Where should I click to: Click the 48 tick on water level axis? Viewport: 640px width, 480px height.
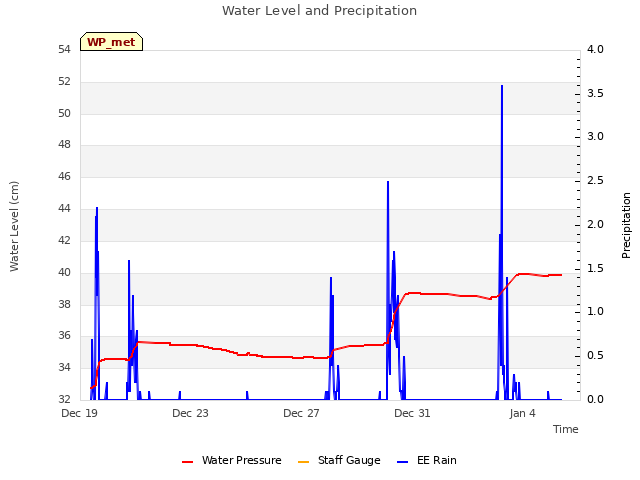click(x=64, y=144)
